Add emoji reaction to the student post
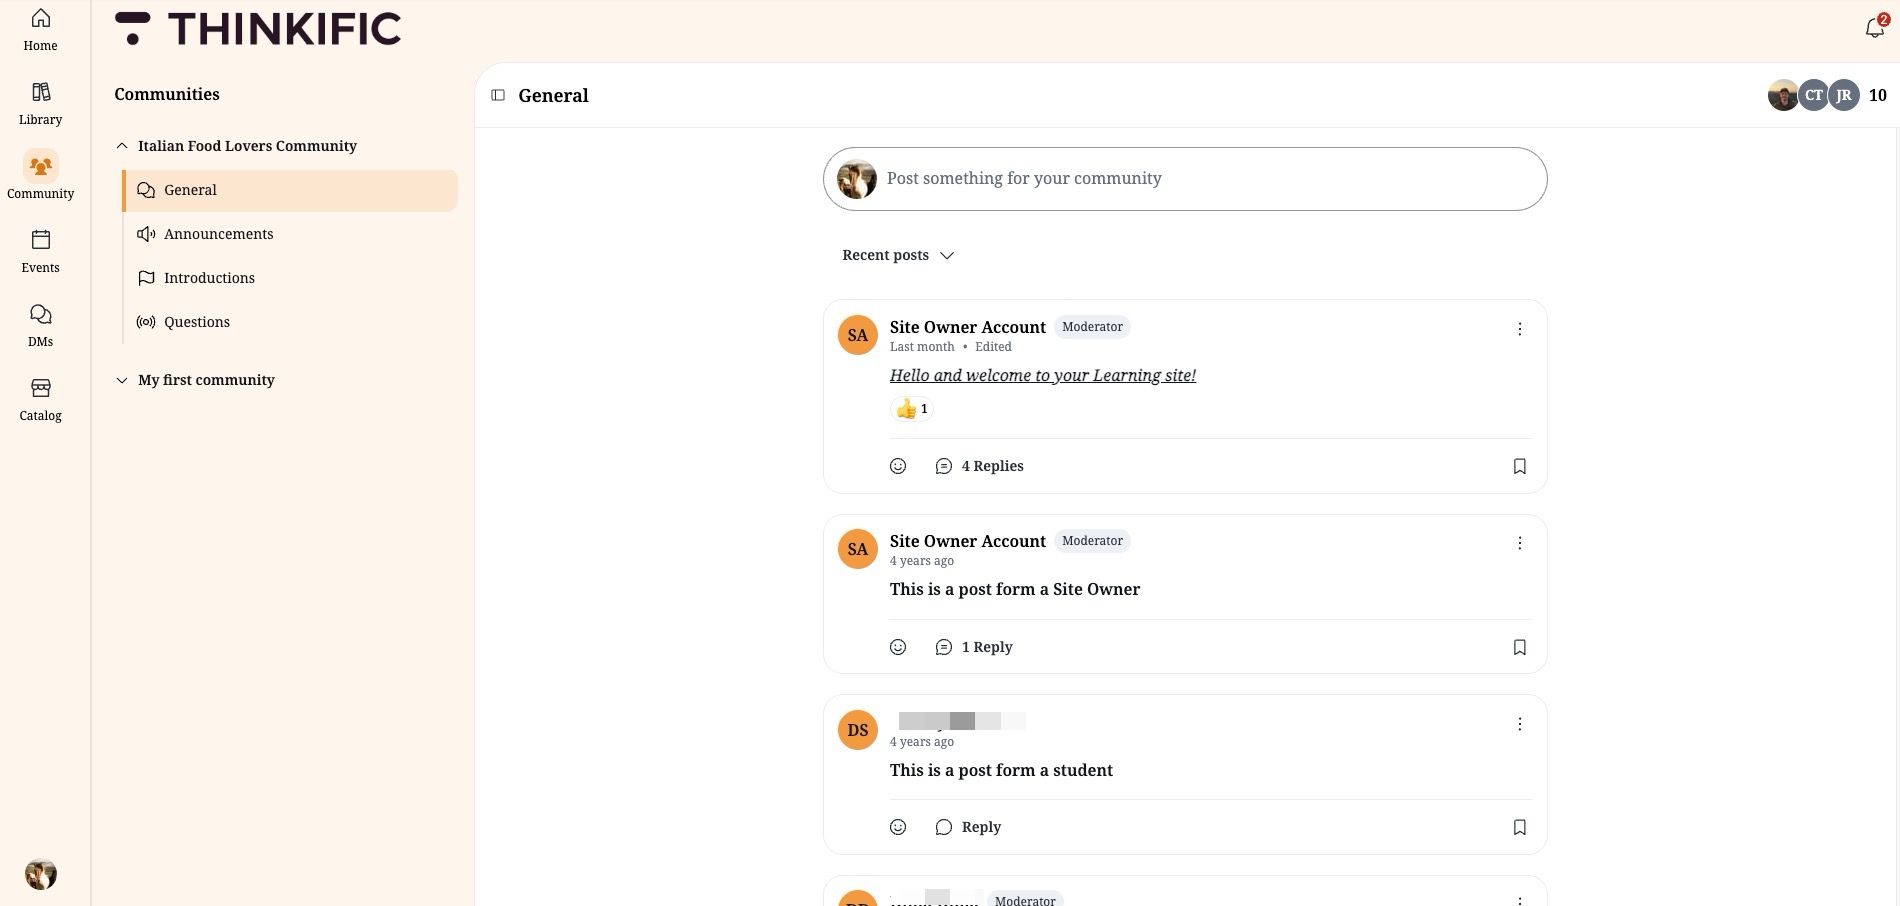Screen dimensions: 1900x906 (898, 827)
